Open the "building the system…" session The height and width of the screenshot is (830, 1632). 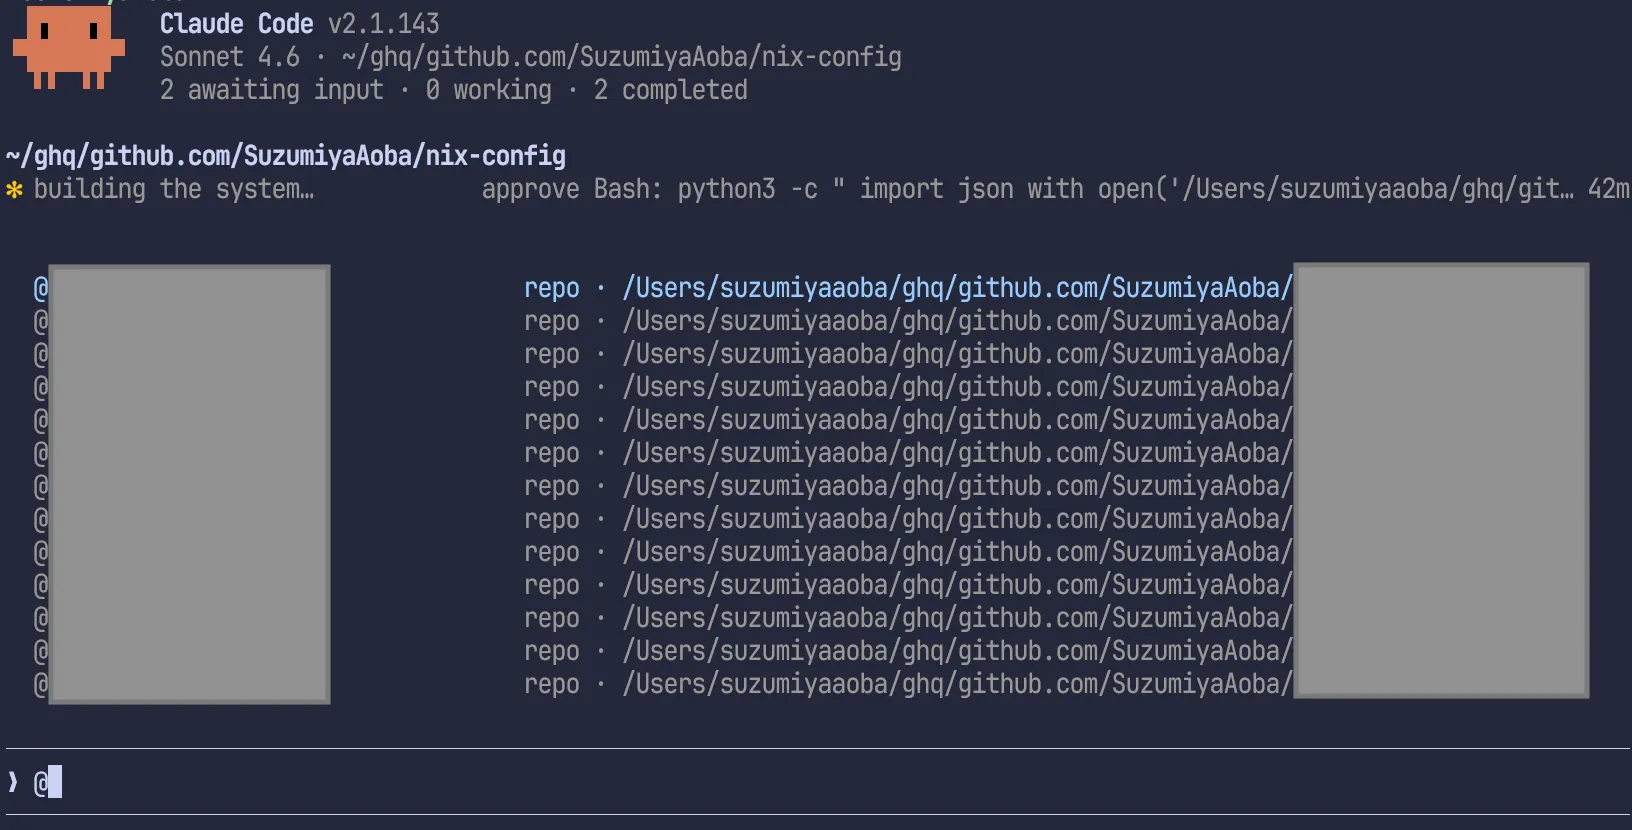[x=174, y=189]
